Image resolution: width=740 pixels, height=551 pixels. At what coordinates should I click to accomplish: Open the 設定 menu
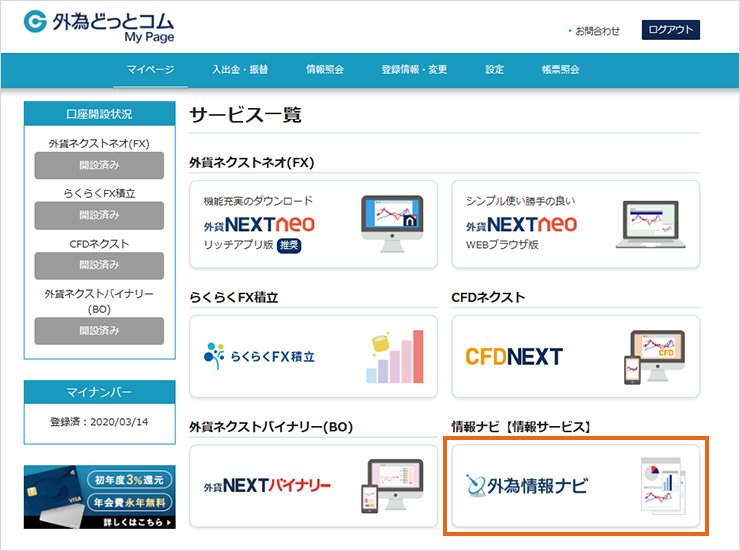[494, 70]
